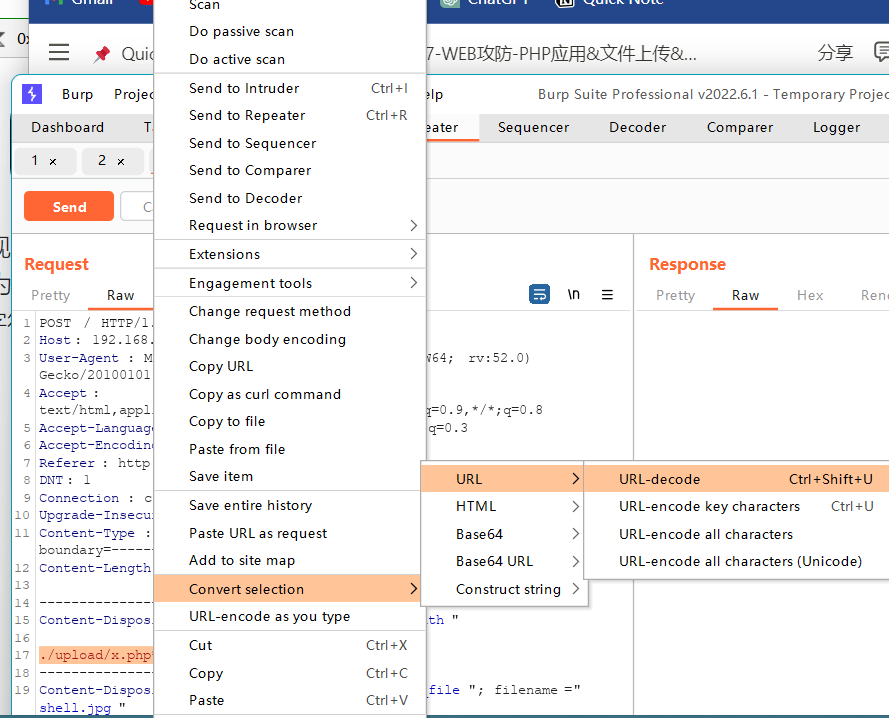Select Do active scan

click(290, 59)
